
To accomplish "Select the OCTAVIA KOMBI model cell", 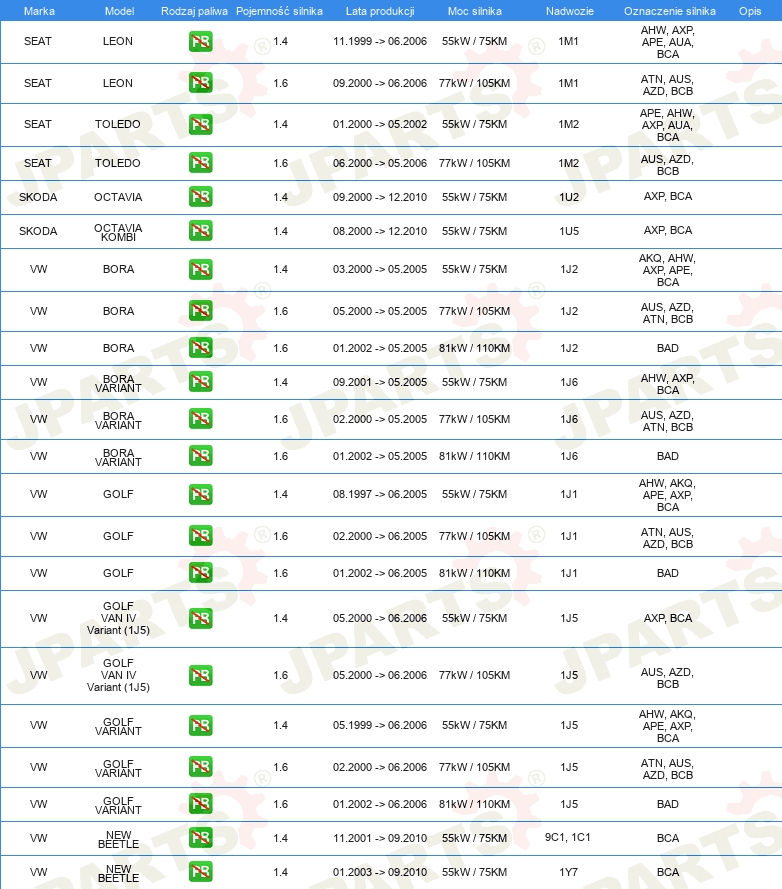I will tap(118, 232).
